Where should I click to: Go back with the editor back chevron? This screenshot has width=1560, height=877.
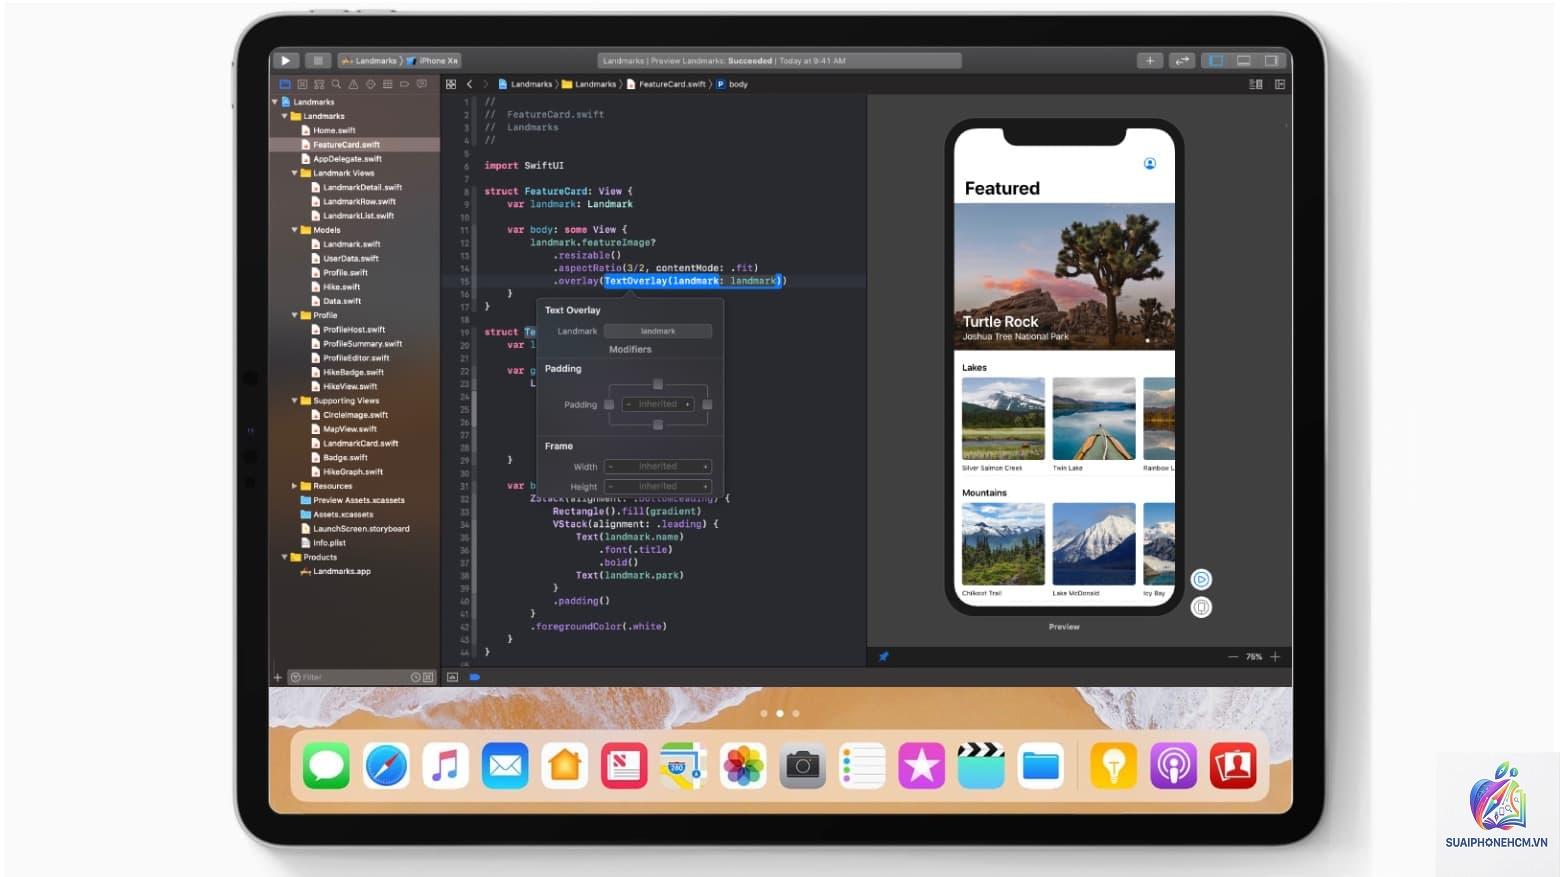point(469,85)
